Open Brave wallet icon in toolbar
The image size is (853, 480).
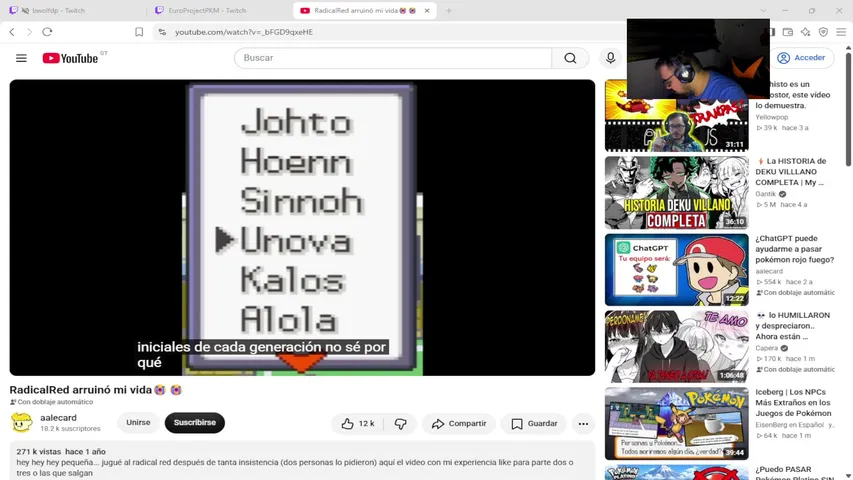point(788,32)
